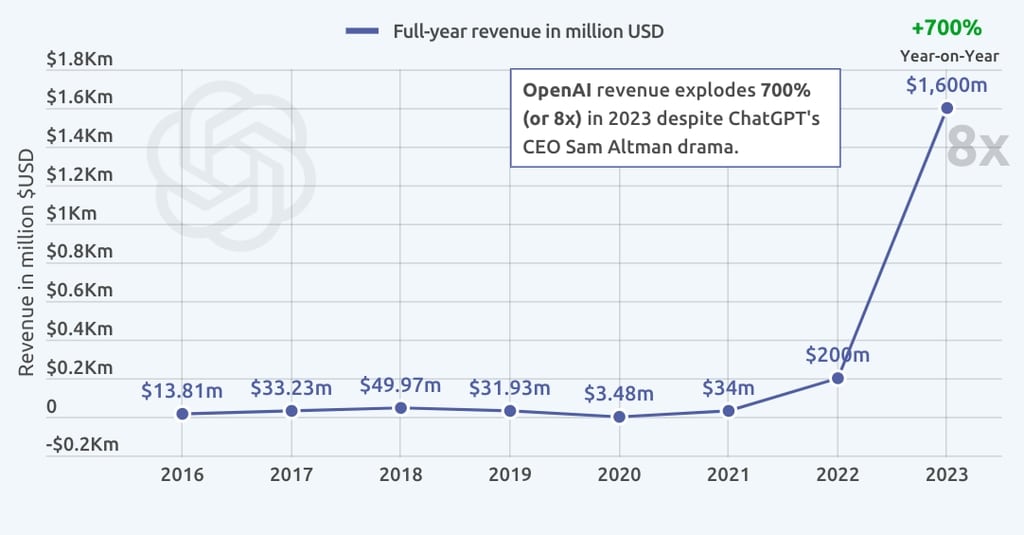Toggle the Full-year revenue legend entry
This screenshot has width=1024, height=535.
tap(526, 31)
